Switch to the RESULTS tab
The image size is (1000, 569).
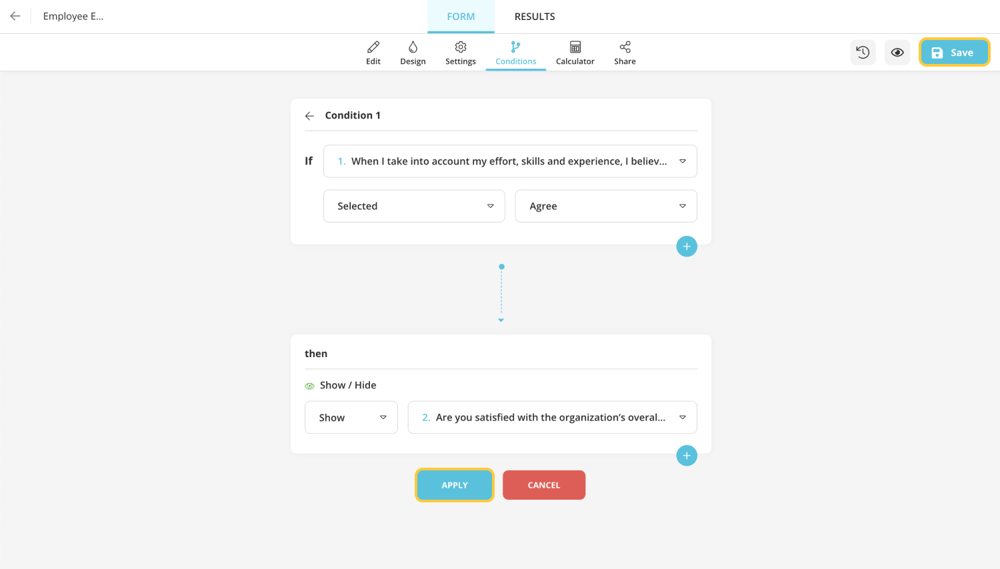click(x=534, y=17)
